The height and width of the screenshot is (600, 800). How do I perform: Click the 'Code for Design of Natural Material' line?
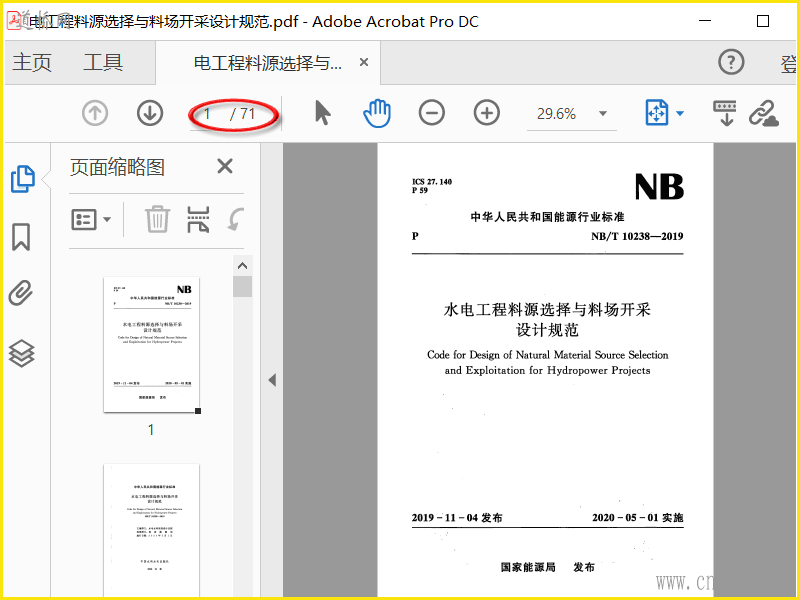(547, 355)
